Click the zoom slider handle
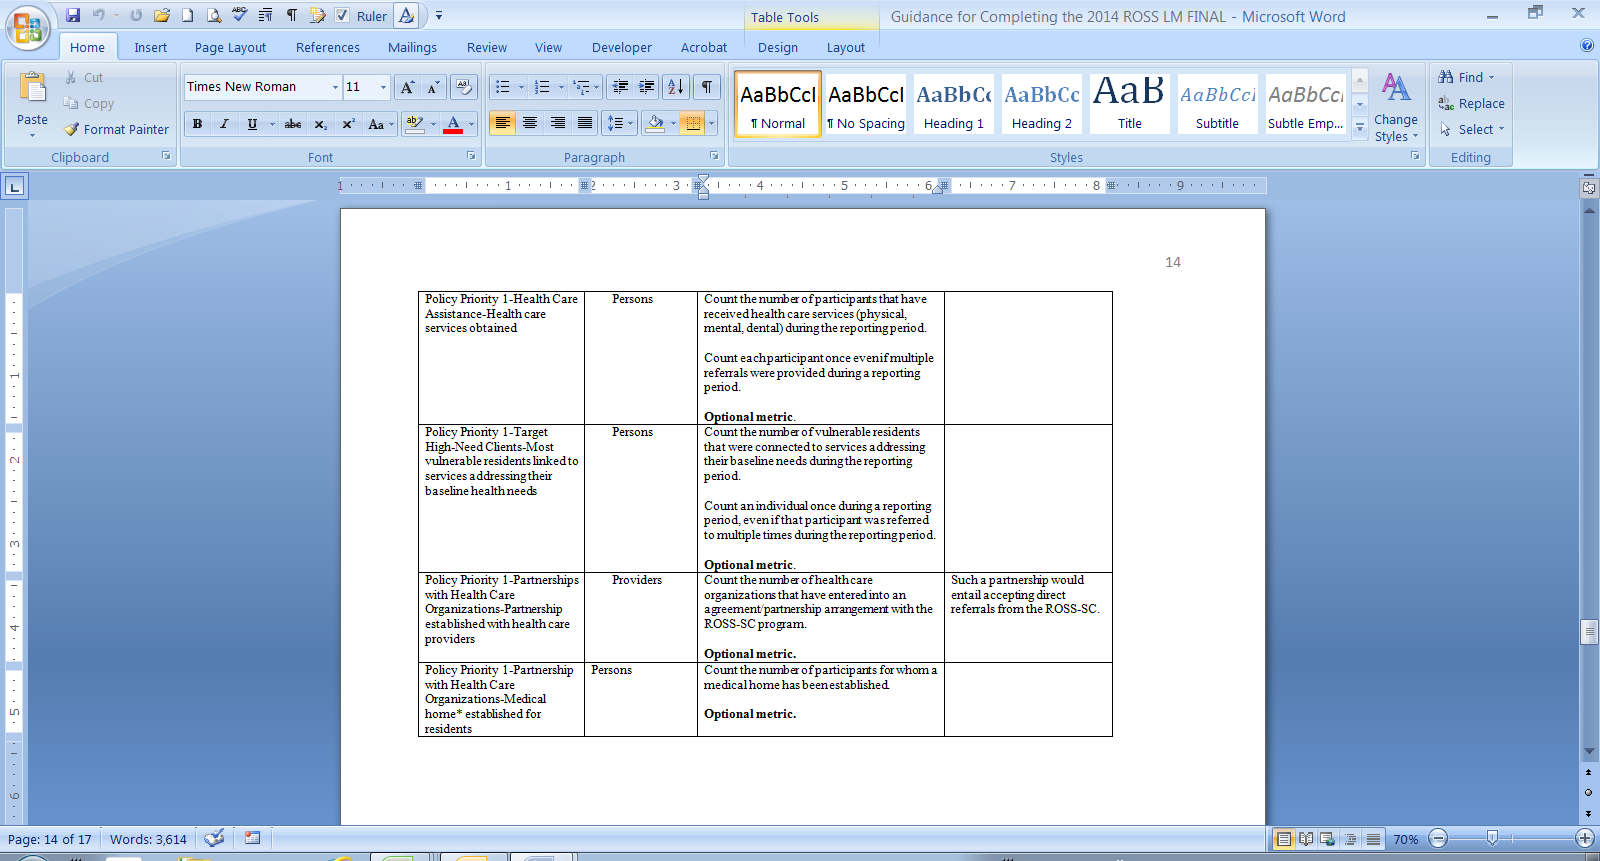1600x861 pixels. pos(1492,838)
